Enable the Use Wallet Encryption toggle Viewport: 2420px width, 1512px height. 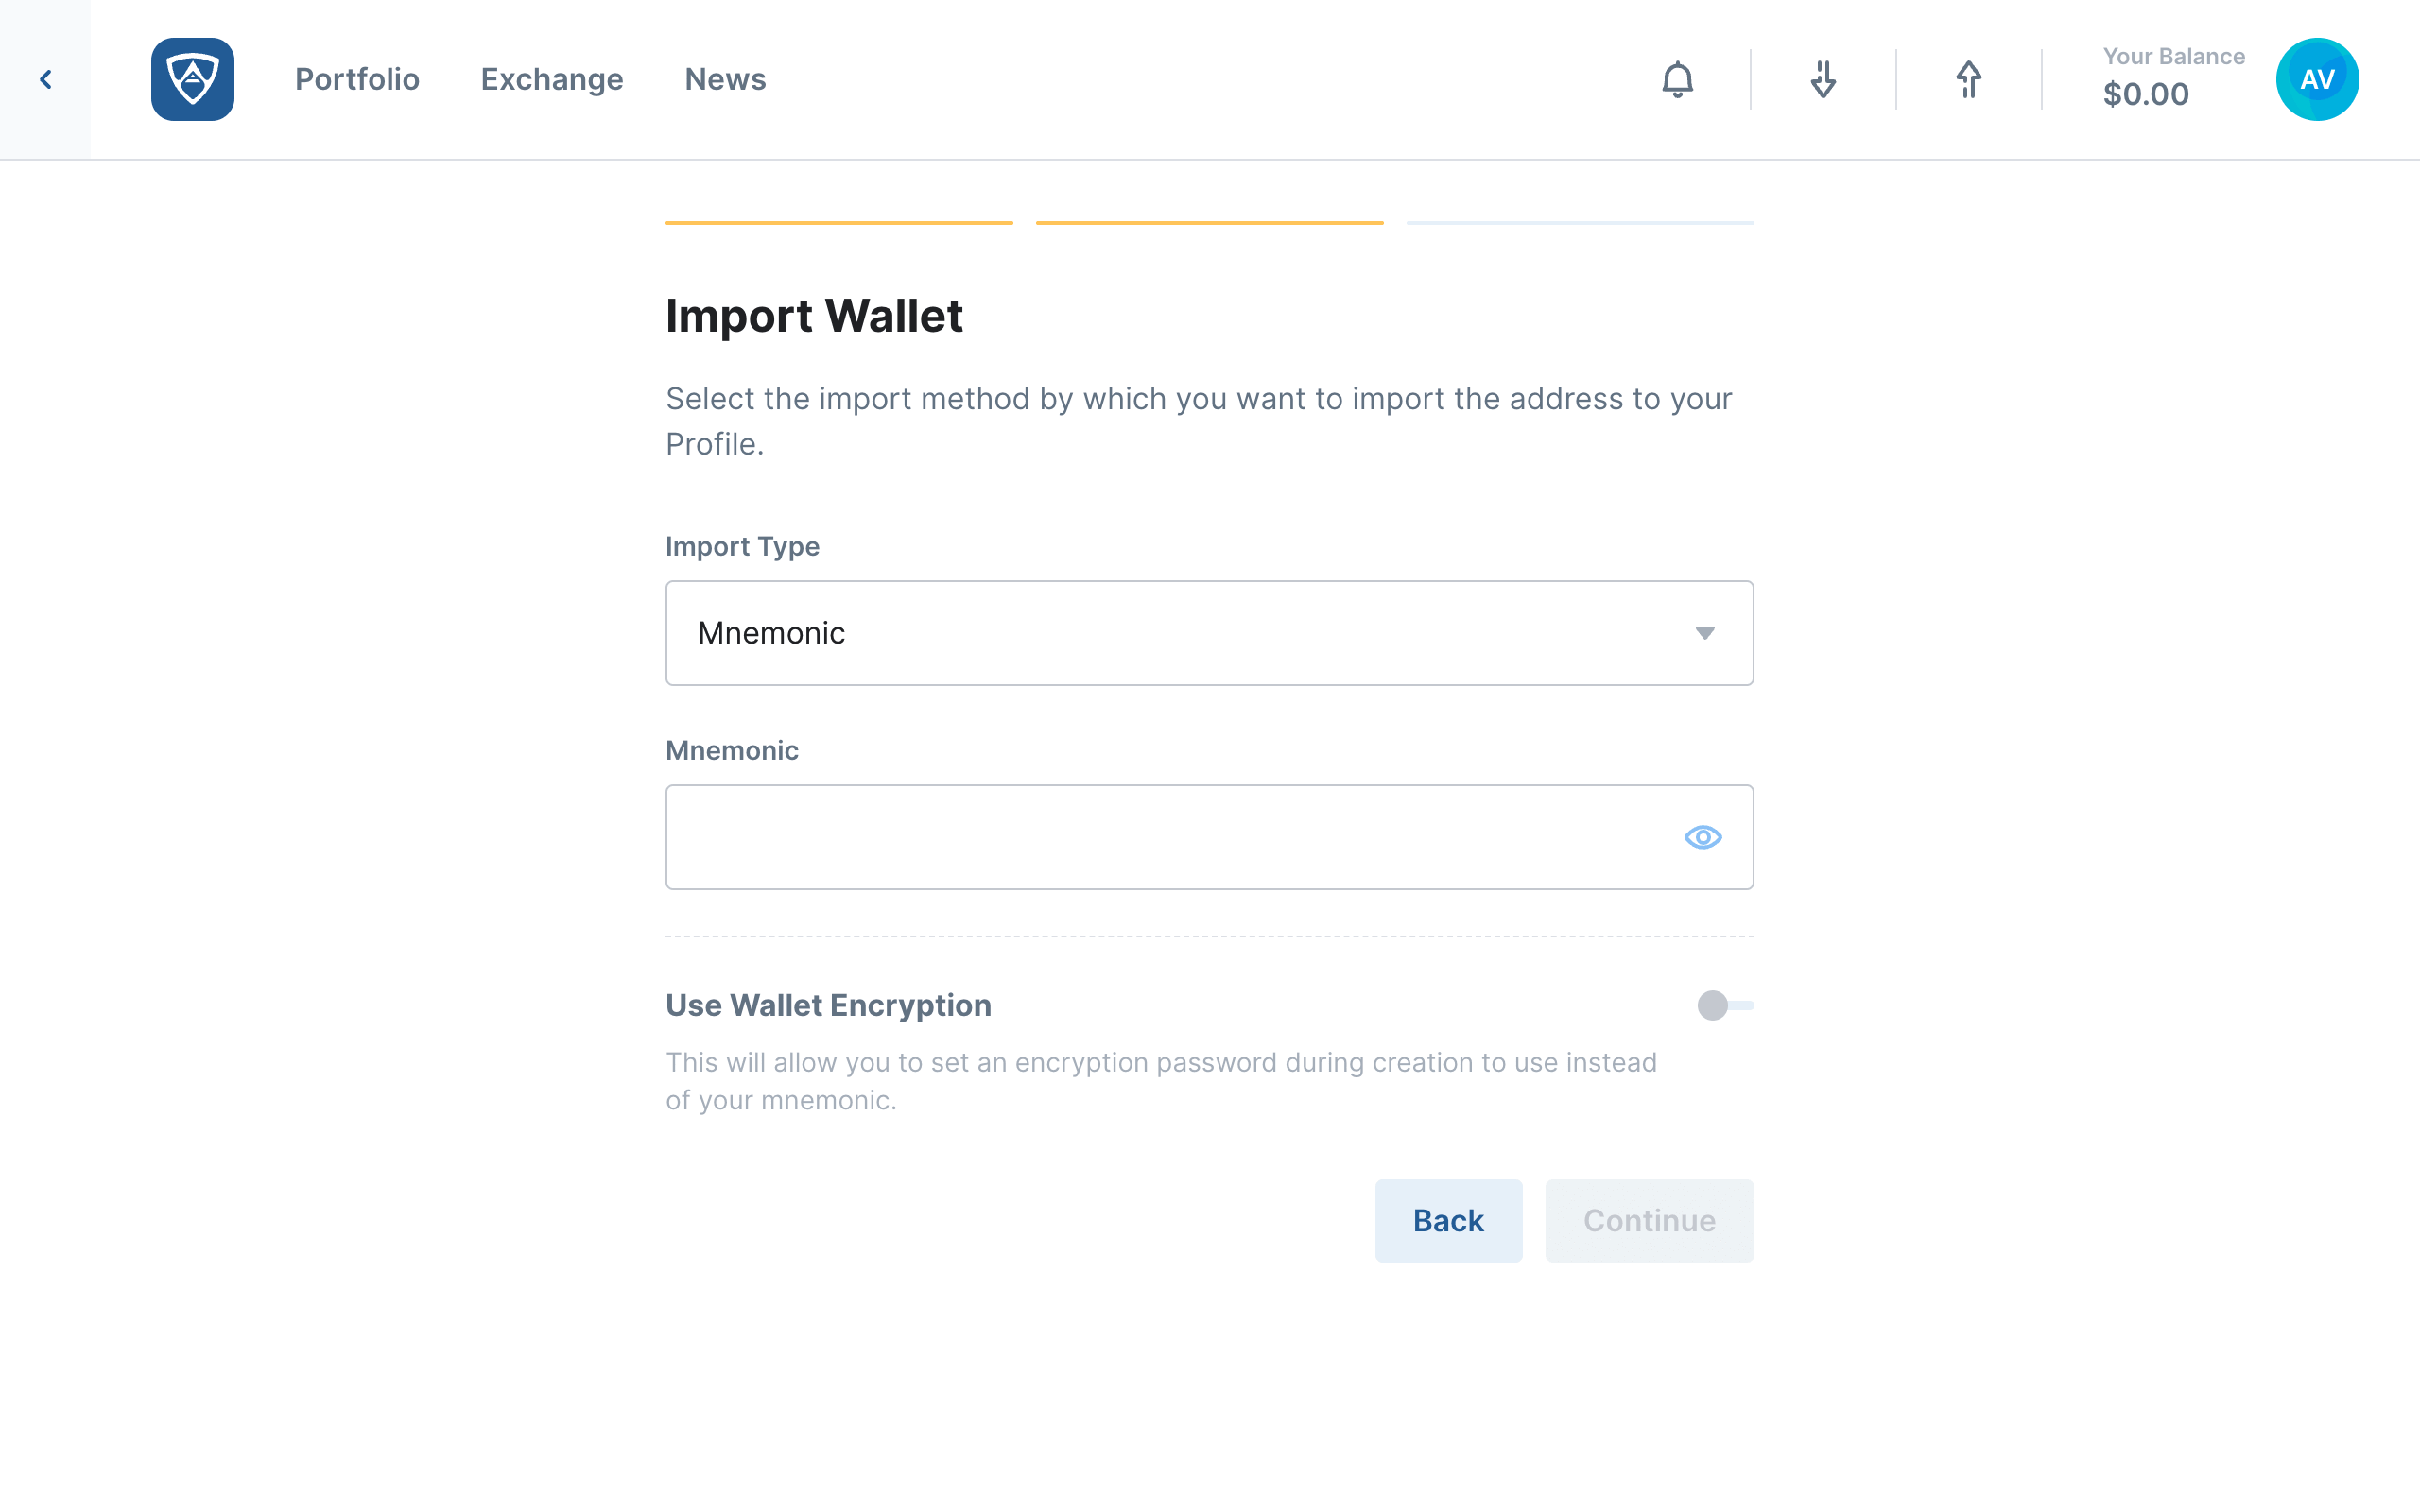[x=1725, y=1005]
